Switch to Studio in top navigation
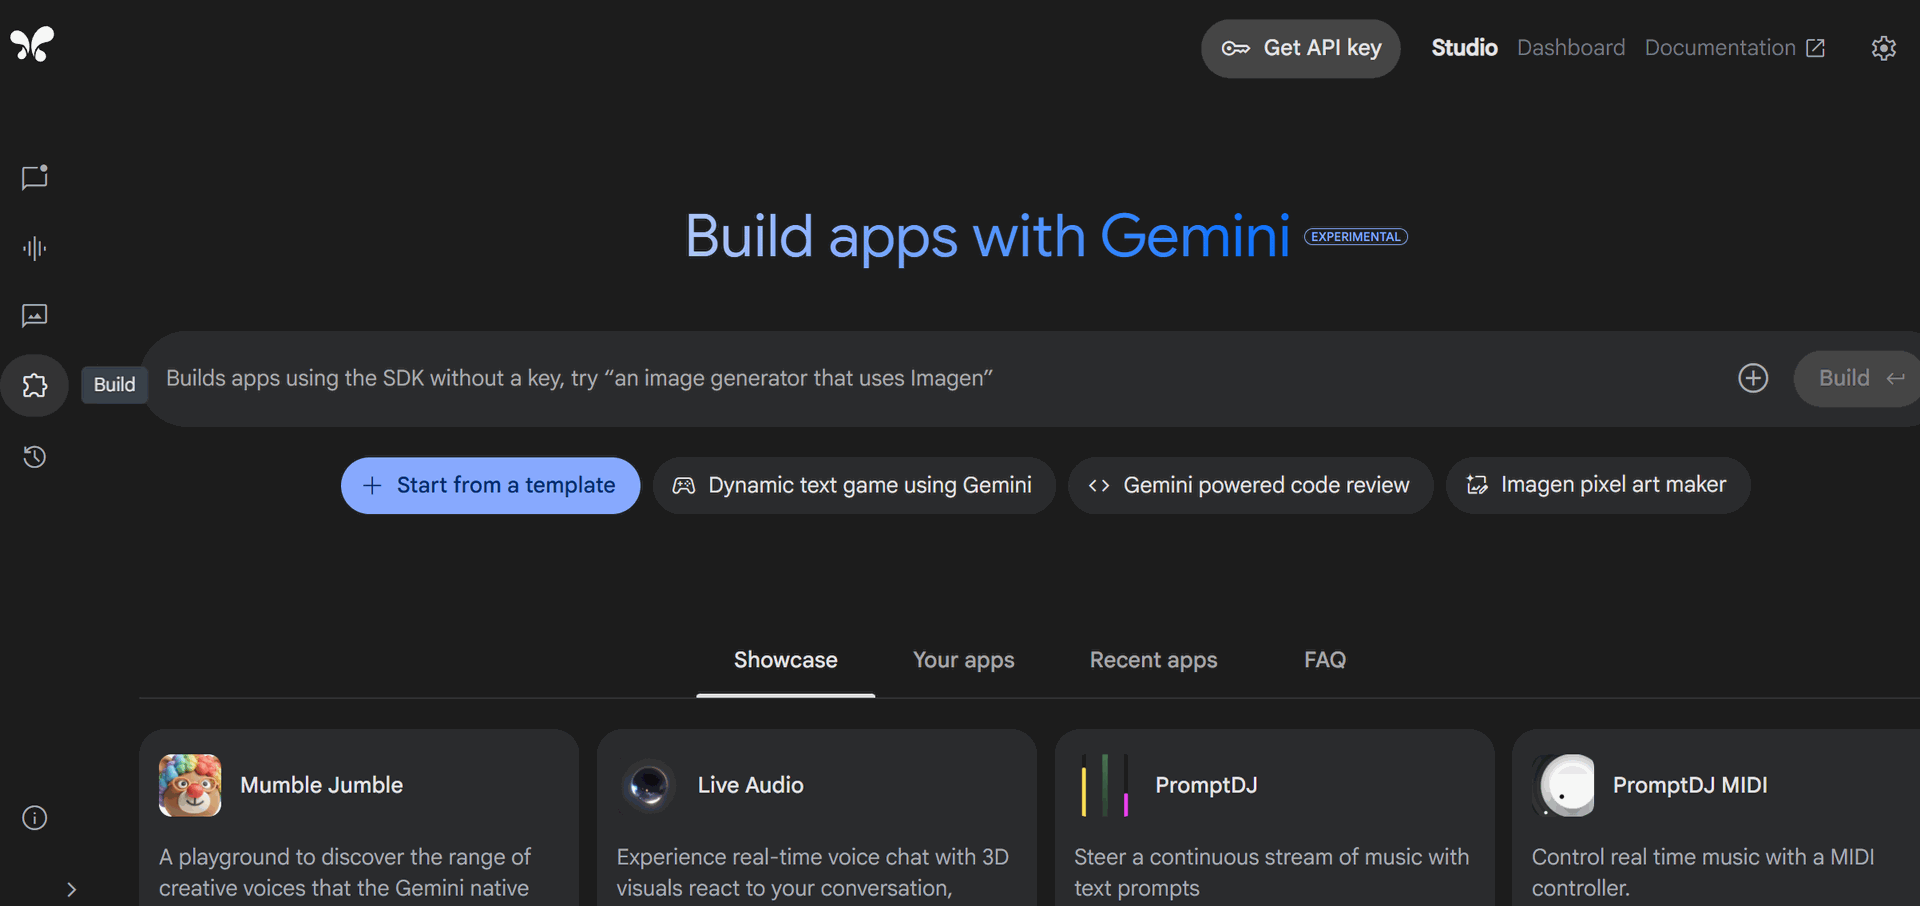1920x906 pixels. click(x=1464, y=48)
